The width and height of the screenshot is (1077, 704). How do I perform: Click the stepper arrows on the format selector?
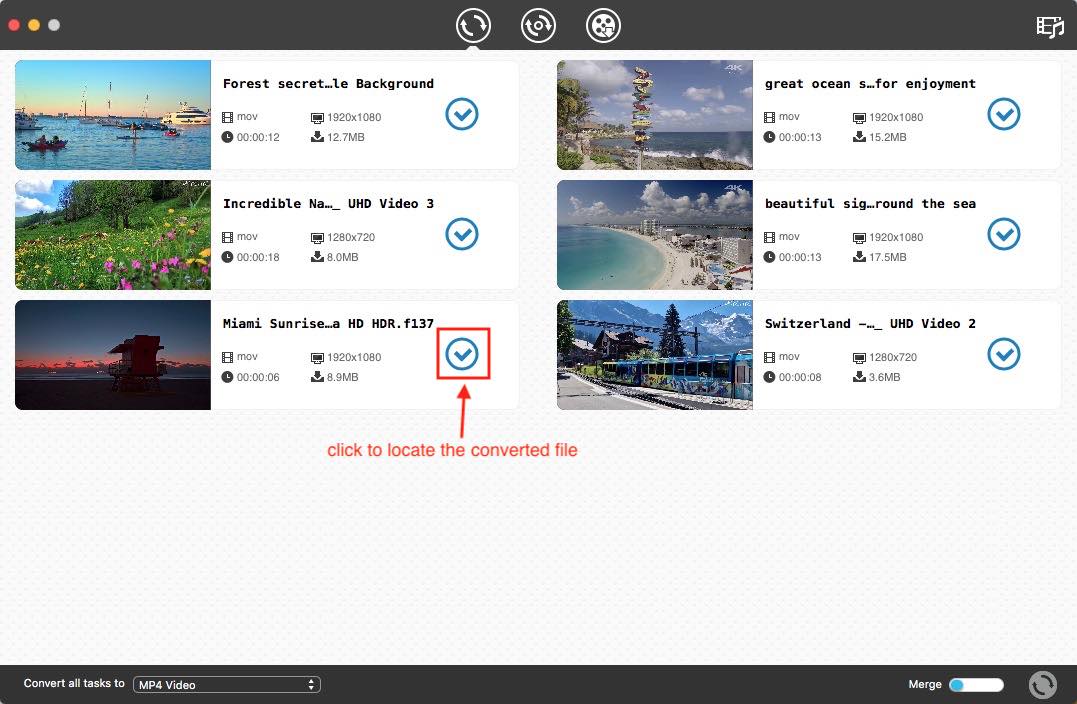click(x=311, y=684)
